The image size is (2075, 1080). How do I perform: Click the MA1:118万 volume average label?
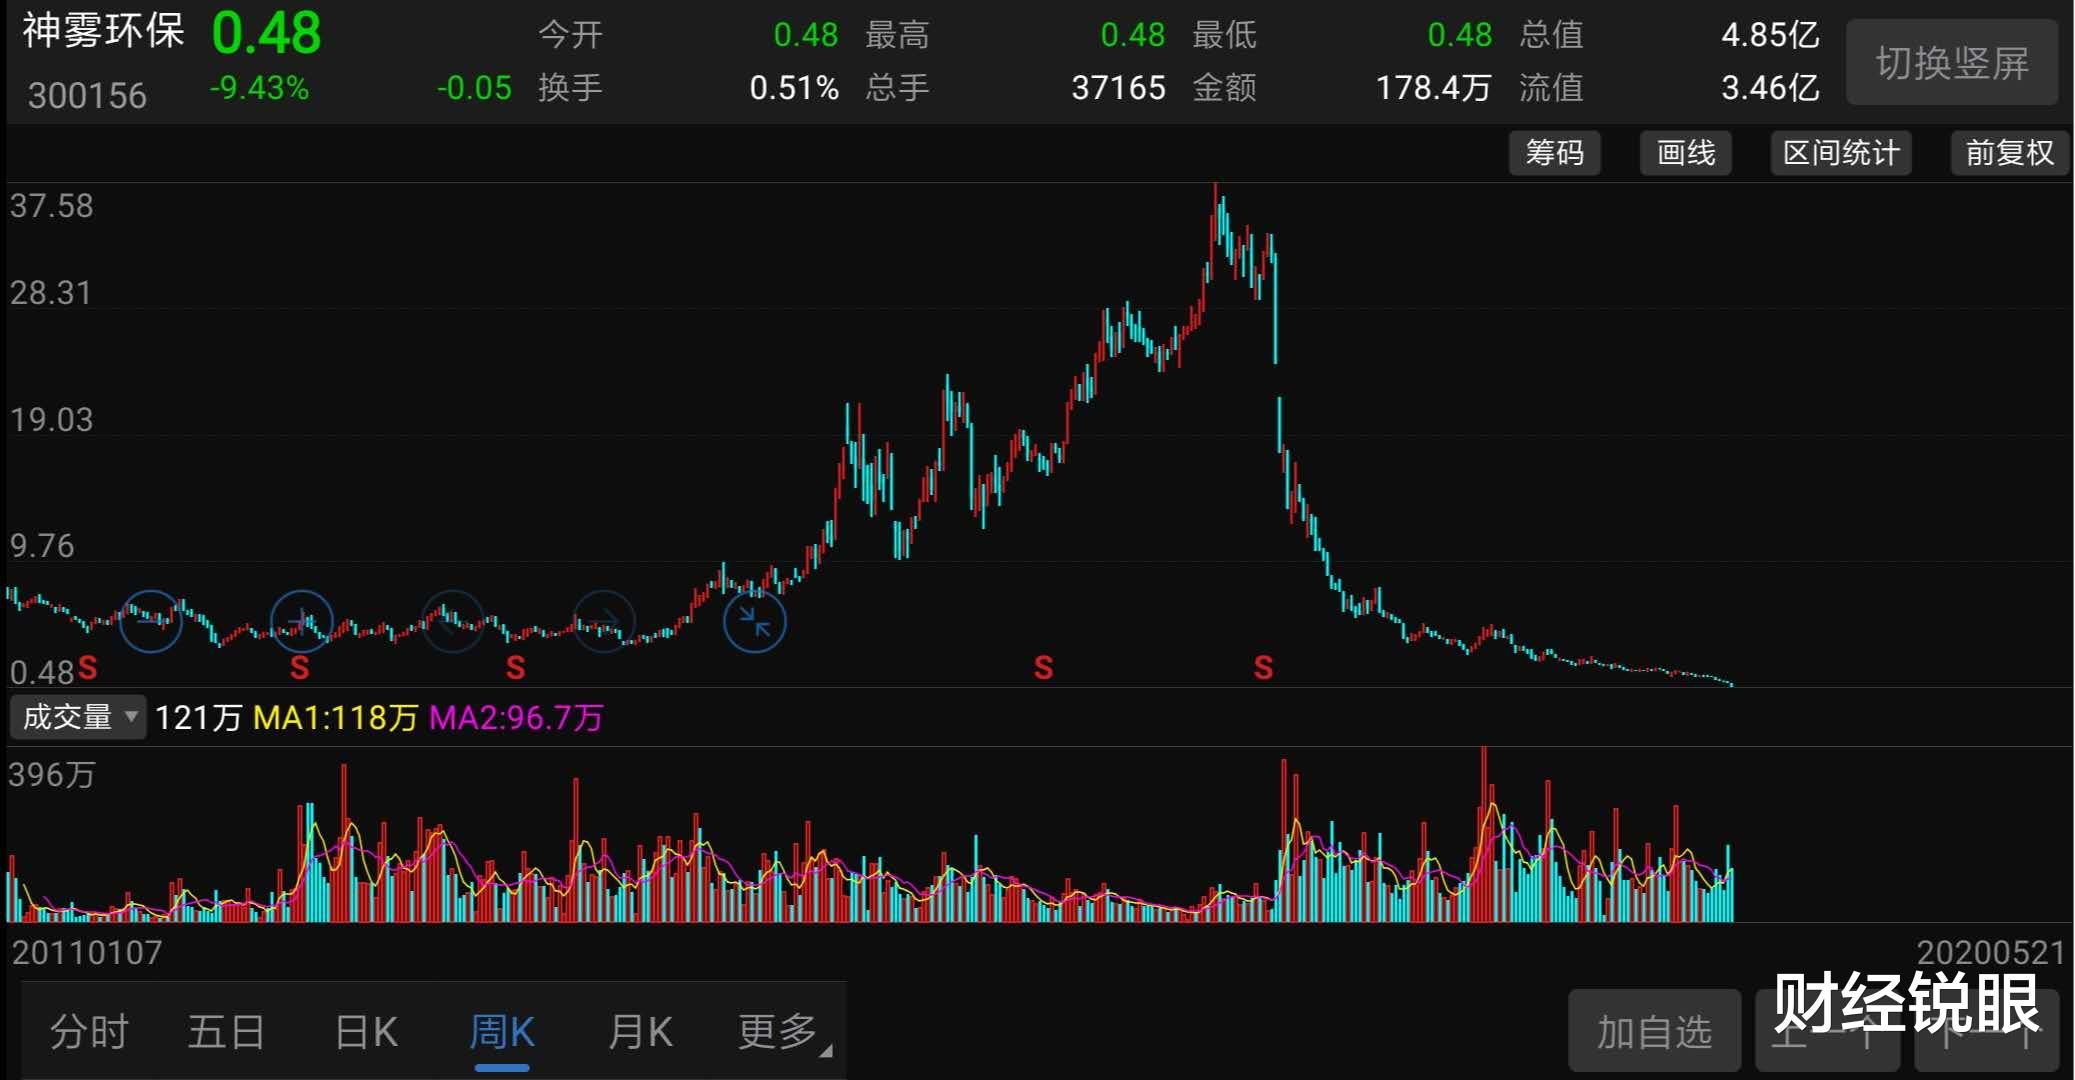click(335, 717)
